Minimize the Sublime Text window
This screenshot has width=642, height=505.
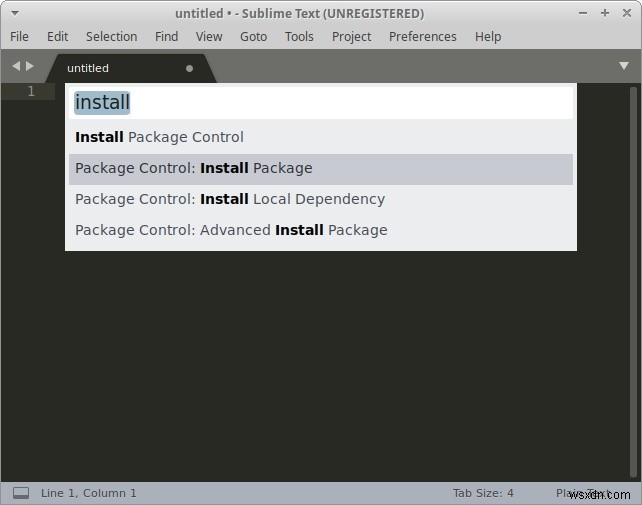point(583,13)
